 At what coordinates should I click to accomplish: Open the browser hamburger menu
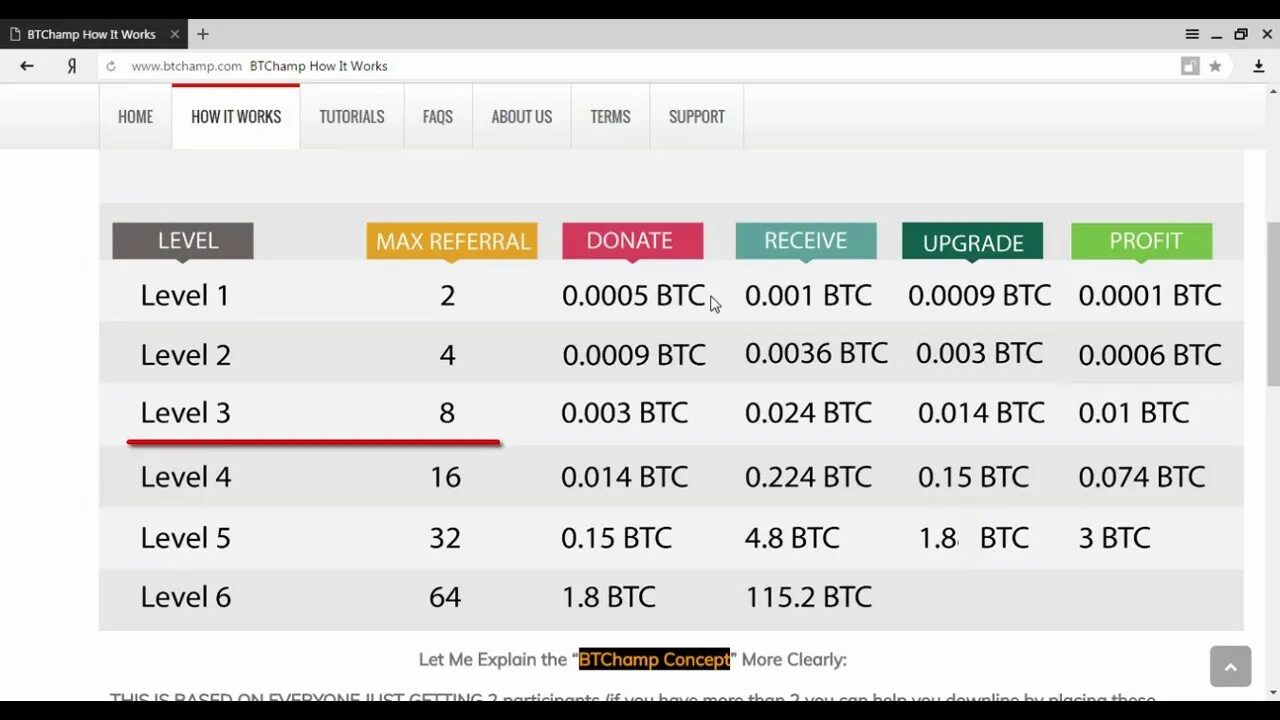pyautogui.click(x=1192, y=34)
